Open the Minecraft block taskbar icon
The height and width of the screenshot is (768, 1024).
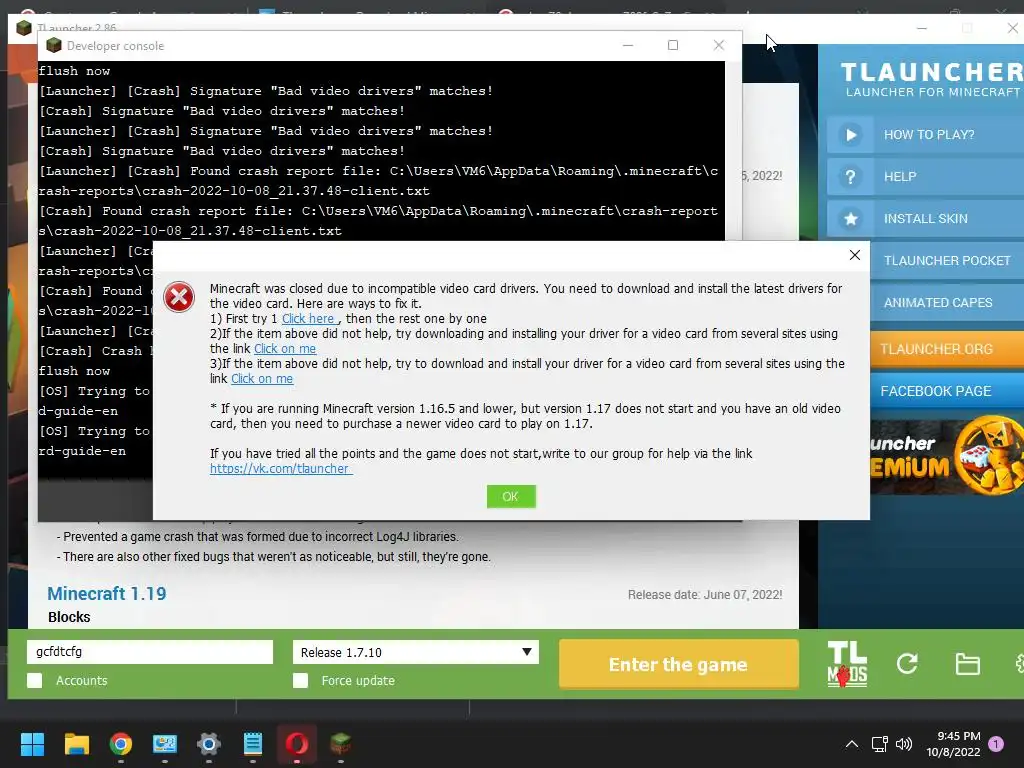[341, 744]
